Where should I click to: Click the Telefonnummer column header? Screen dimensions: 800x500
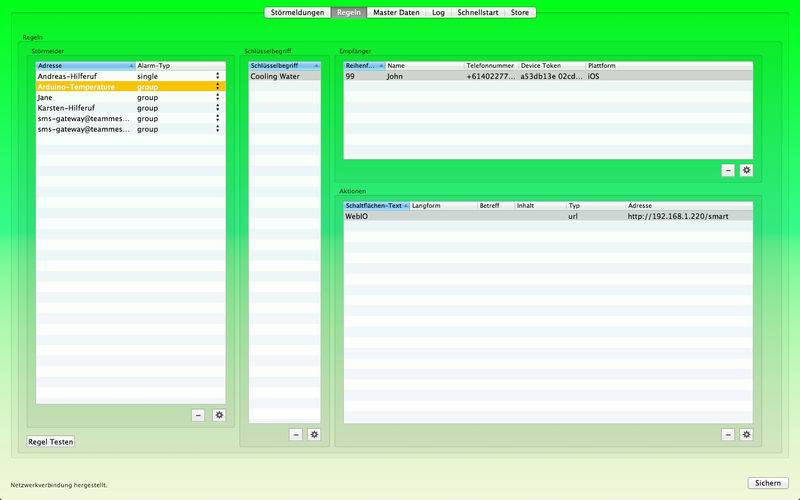[491, 66]
